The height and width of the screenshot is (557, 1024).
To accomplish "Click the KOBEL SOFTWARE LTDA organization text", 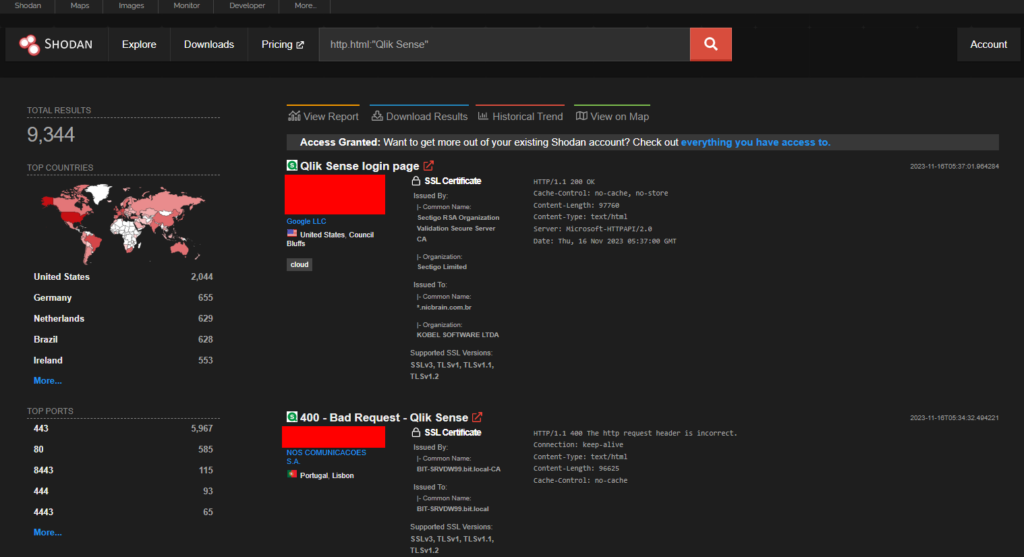I will [x=458, y=334].
